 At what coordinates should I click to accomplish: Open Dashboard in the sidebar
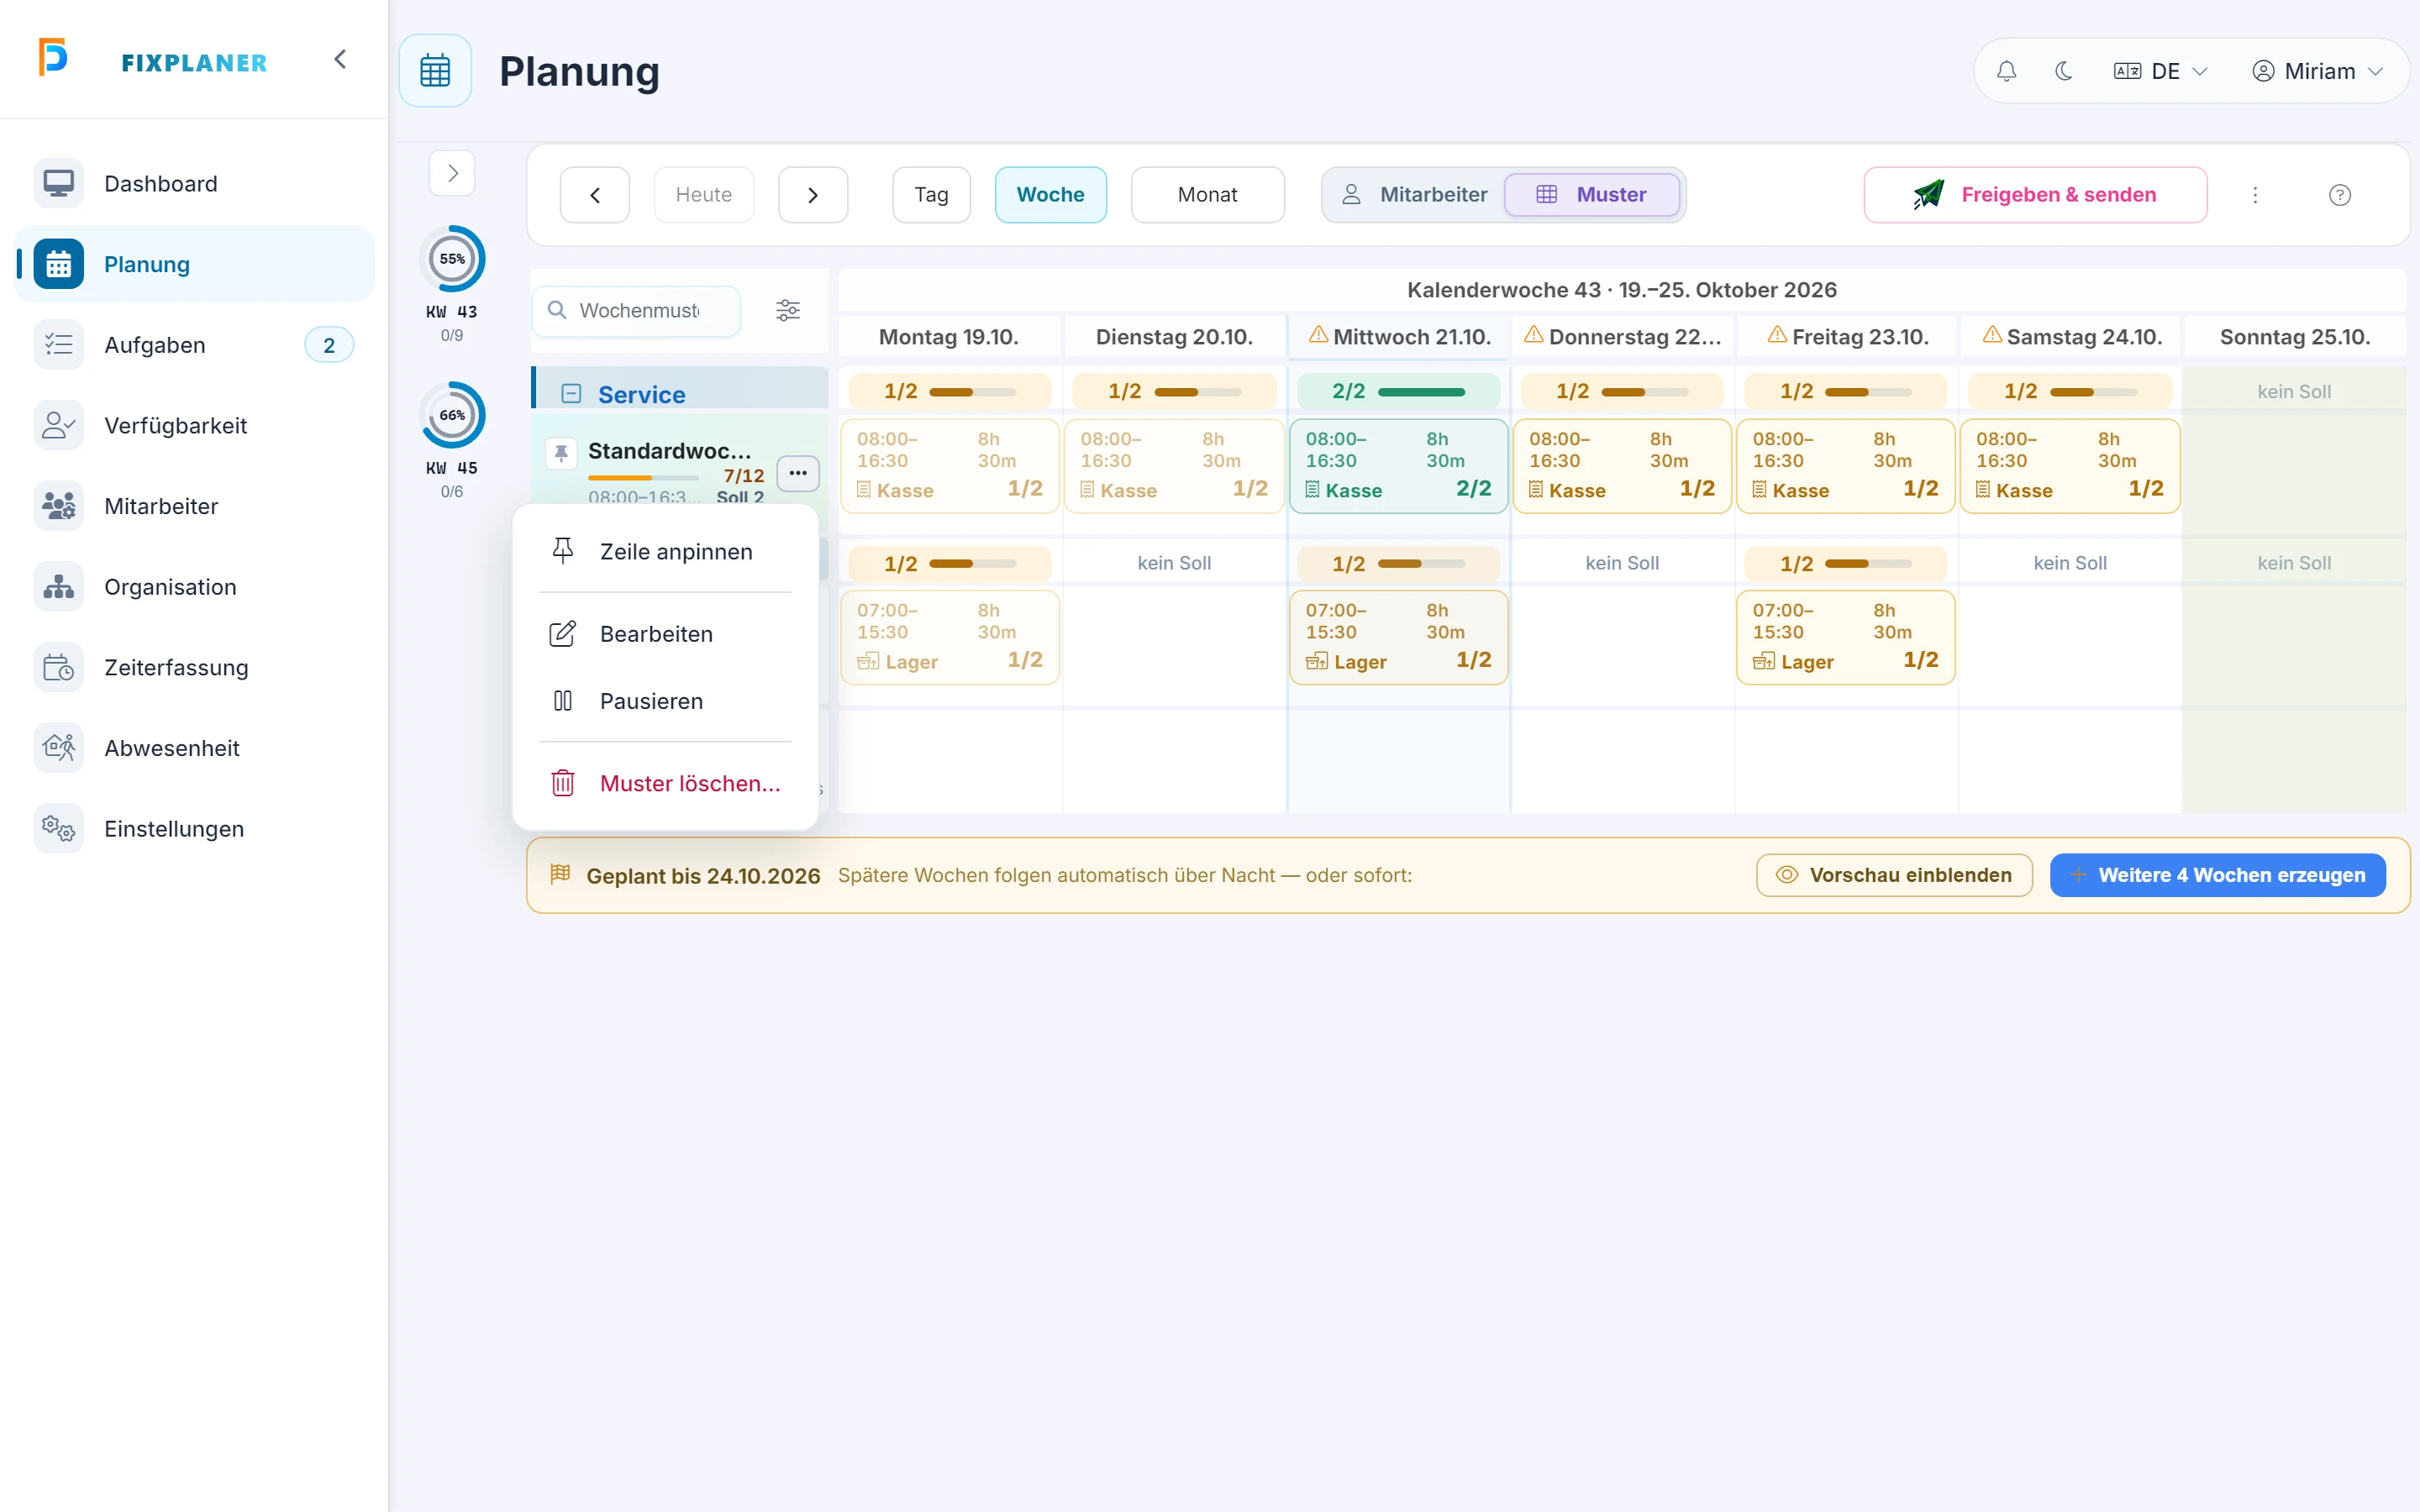click(x=194, y=184)
